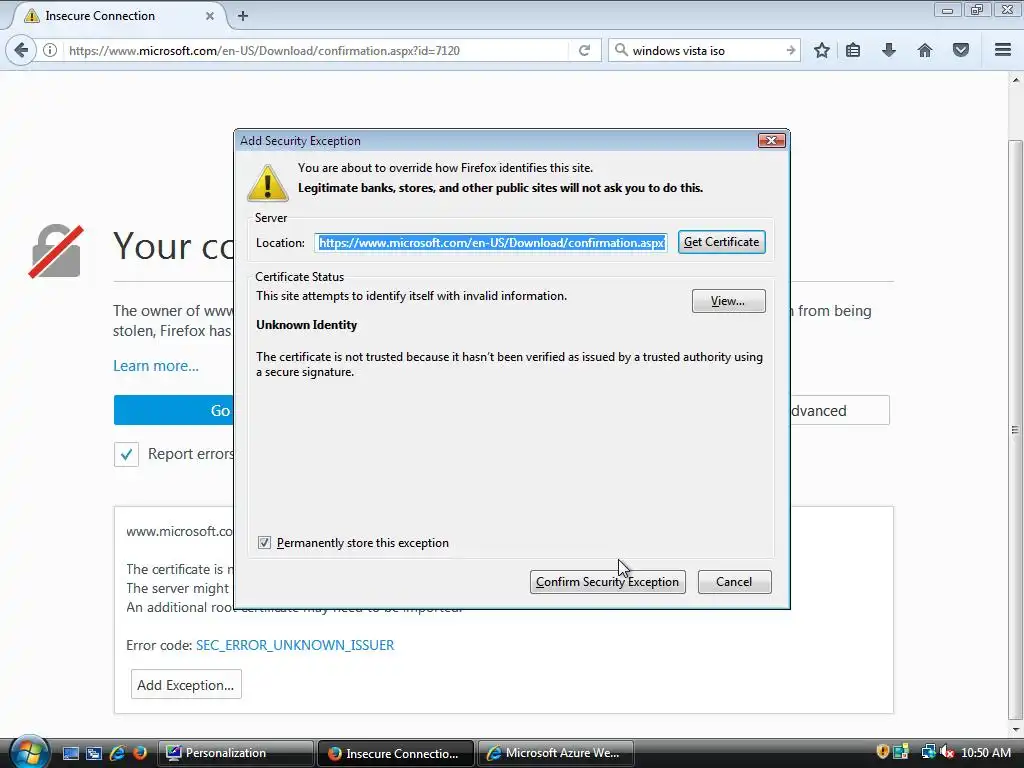
Task: Confirm Security Exception button
Action: [x=607, y=582]
